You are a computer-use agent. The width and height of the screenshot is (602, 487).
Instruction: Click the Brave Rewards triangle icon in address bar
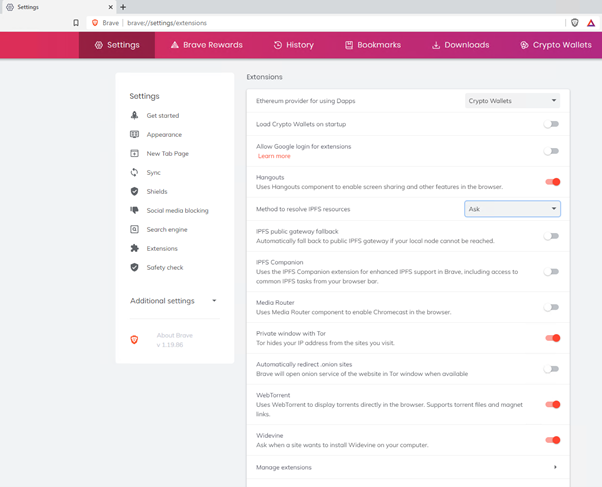click(591, 22)
